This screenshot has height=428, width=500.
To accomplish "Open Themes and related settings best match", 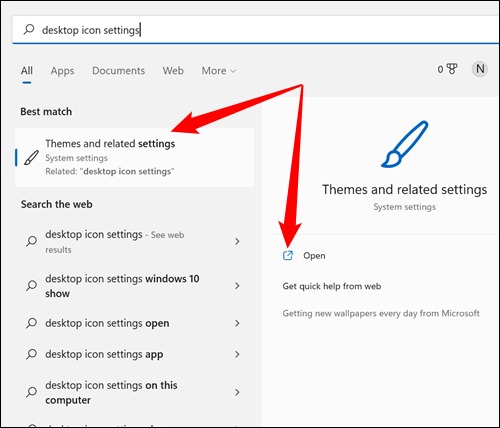I will pyautogui.click(x=135, y=157).
